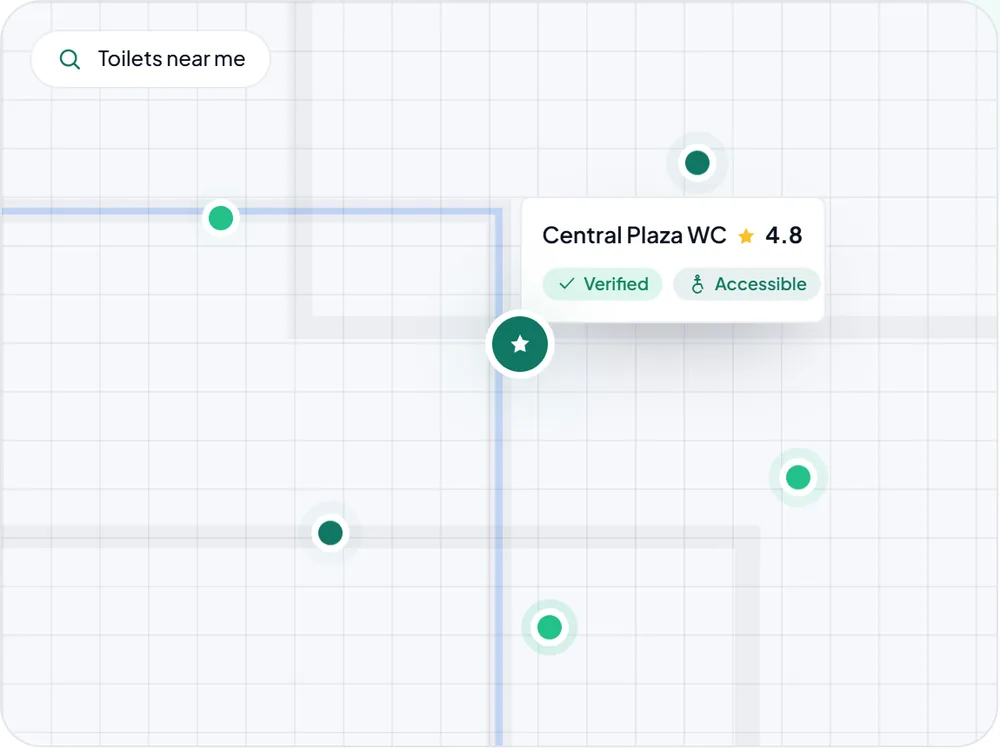Click the checkmark icon in Verified badge
Screen dimensions: 1000x749
coord(566,283)
